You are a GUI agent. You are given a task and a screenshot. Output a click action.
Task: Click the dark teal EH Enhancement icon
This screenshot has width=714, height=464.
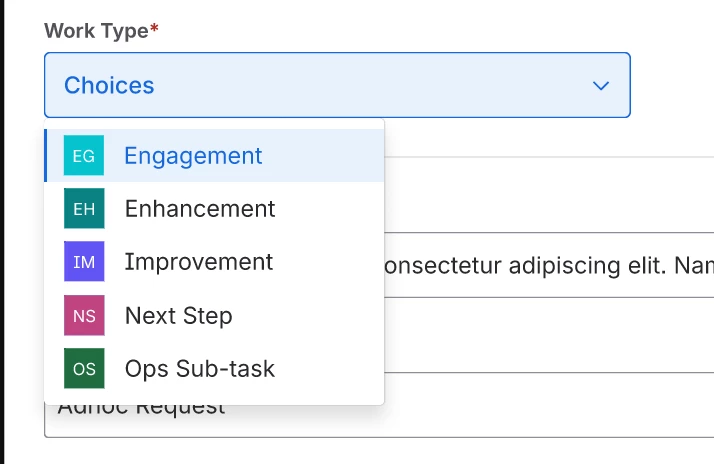click(x=84, y=209)
